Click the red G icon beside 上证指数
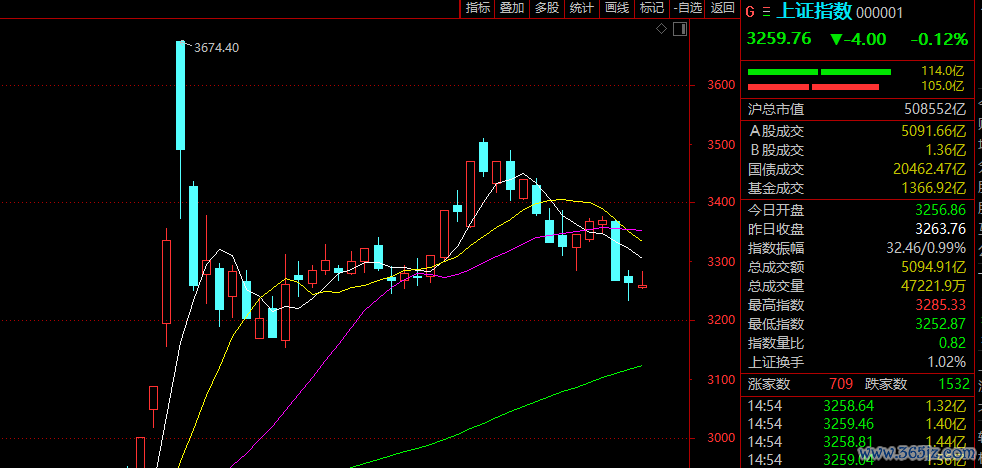The width and height of the screenshot is (982, 468). (x=750, y=12)
